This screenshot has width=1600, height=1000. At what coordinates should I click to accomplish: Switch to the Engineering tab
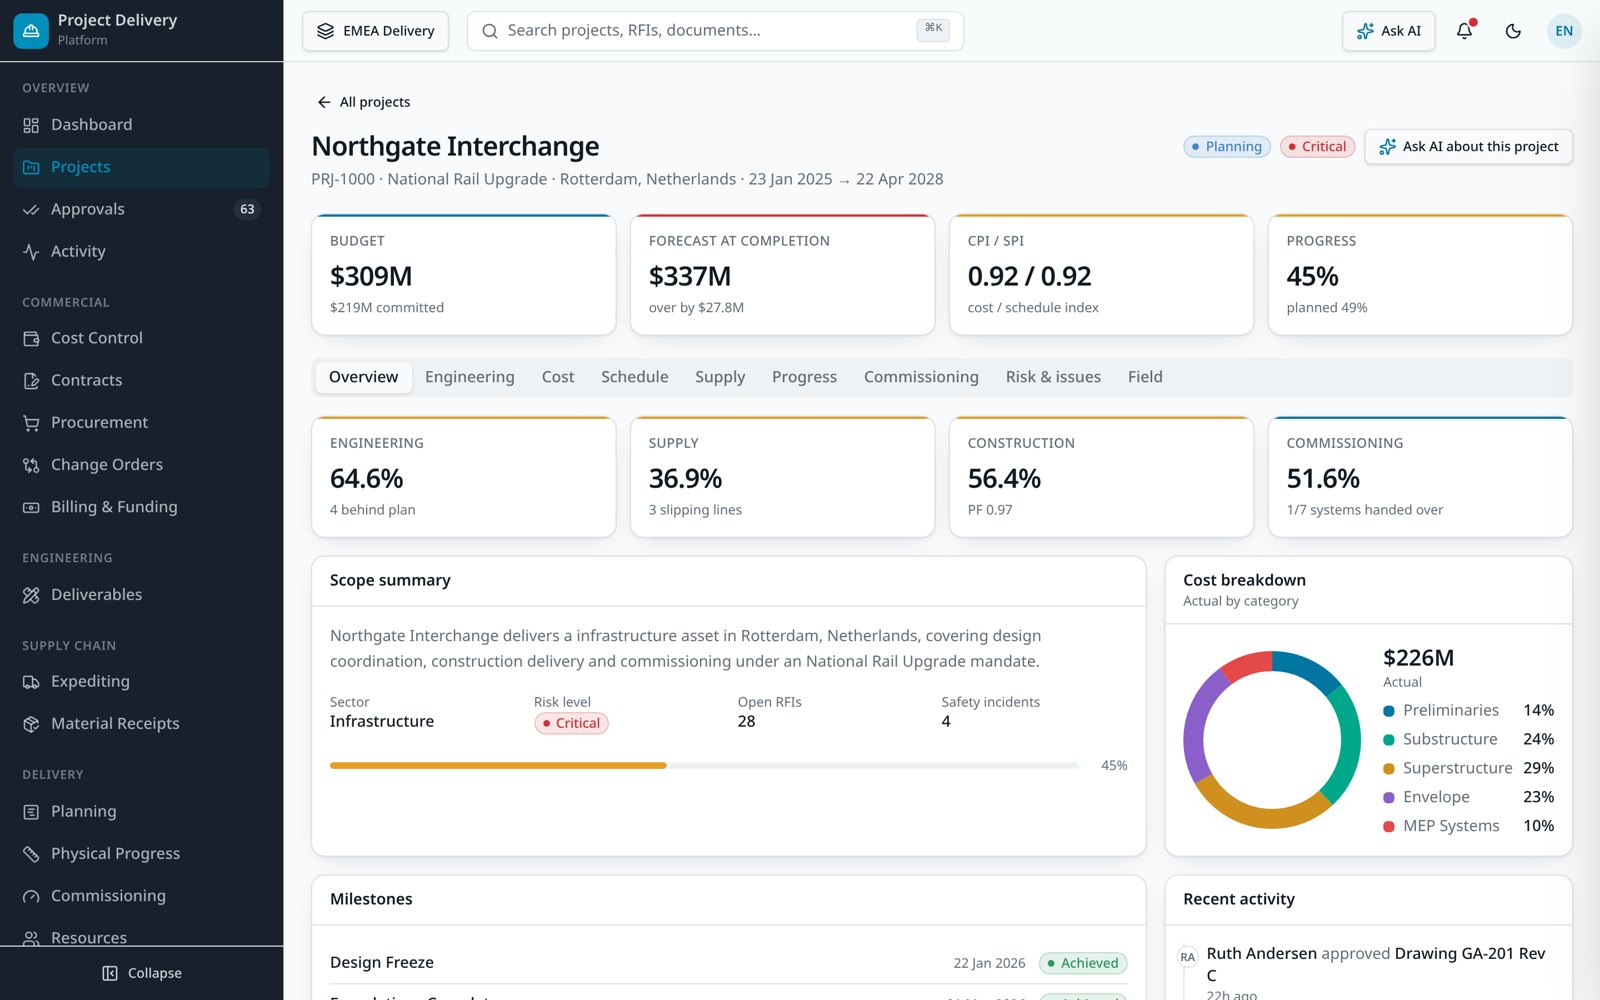point(469,377)
